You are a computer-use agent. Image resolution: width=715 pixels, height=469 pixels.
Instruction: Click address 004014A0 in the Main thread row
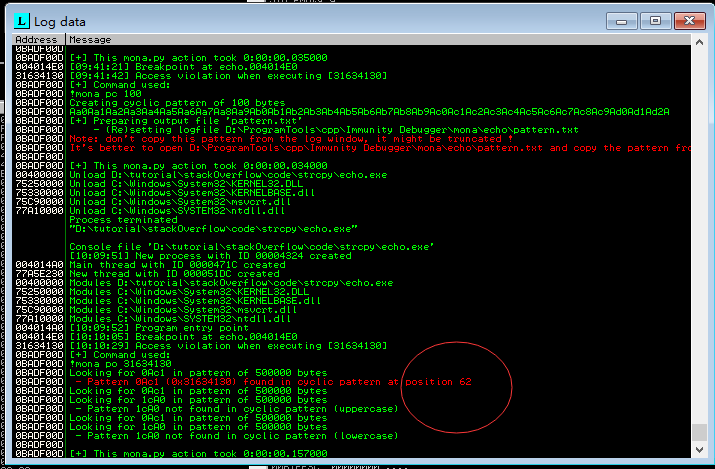[x=39, y=265]
